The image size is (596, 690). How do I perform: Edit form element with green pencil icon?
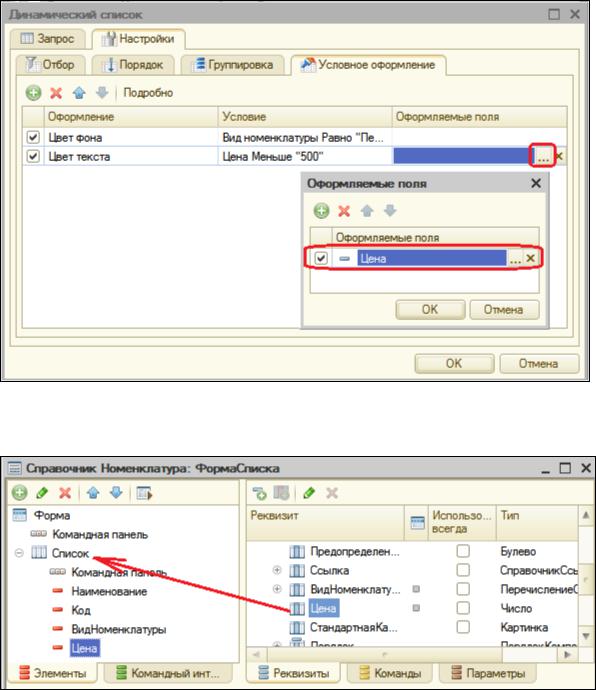point(42,493)
